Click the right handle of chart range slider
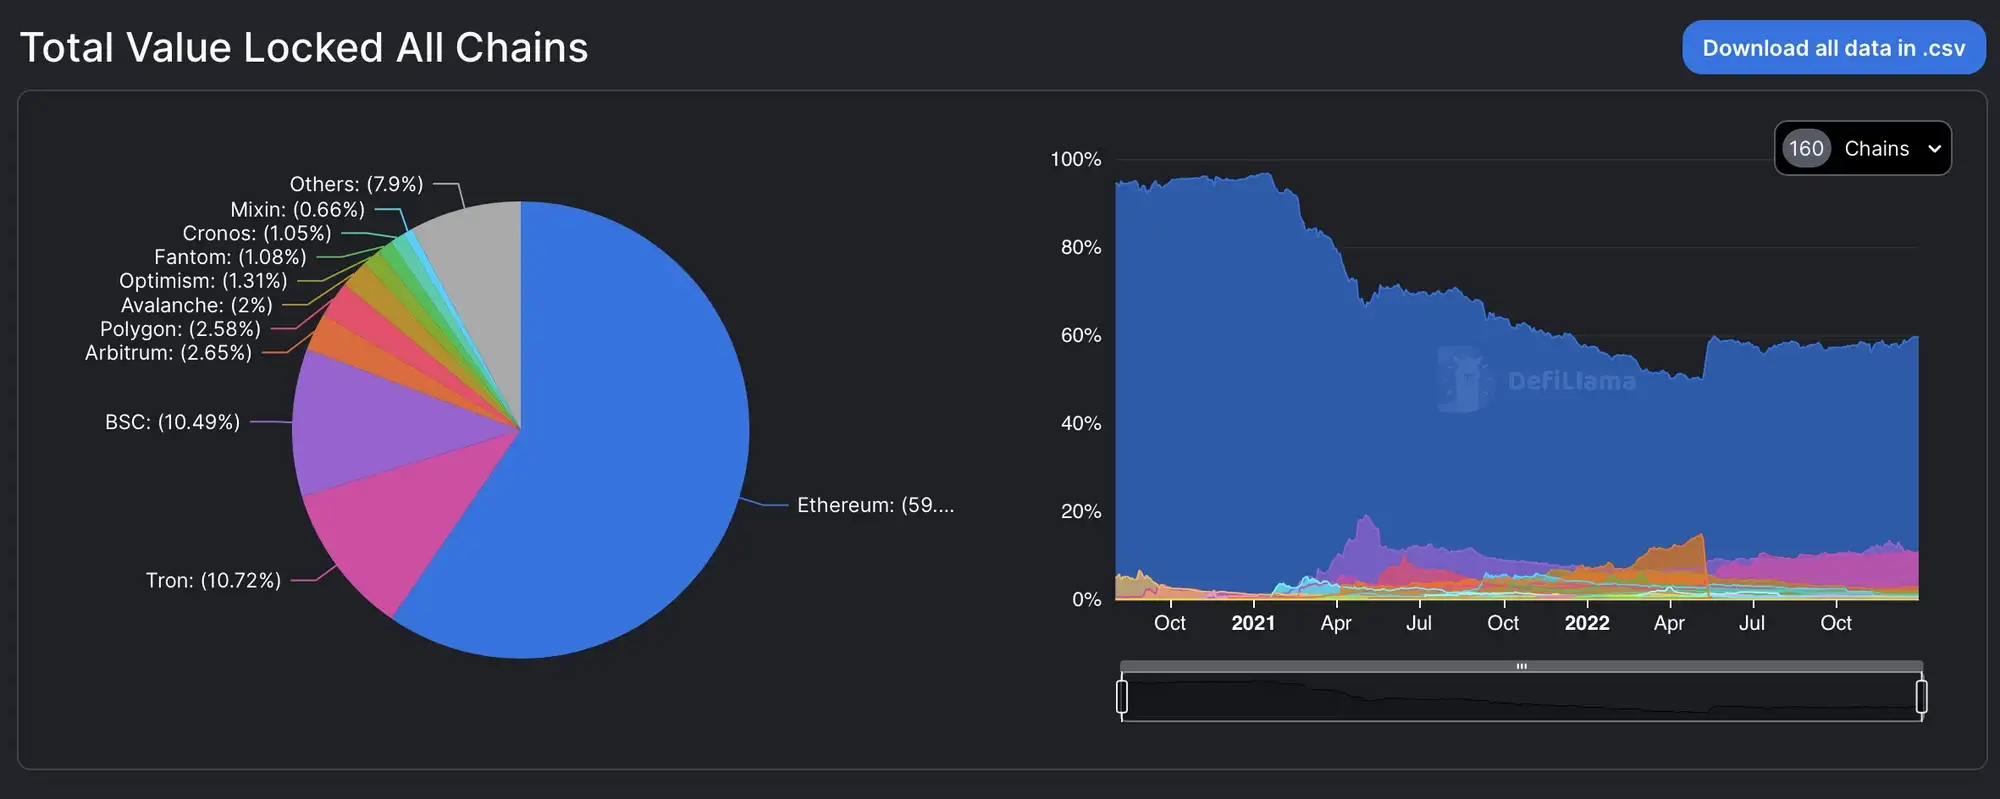2000x799 pixels. click(x=1921, y=696)
